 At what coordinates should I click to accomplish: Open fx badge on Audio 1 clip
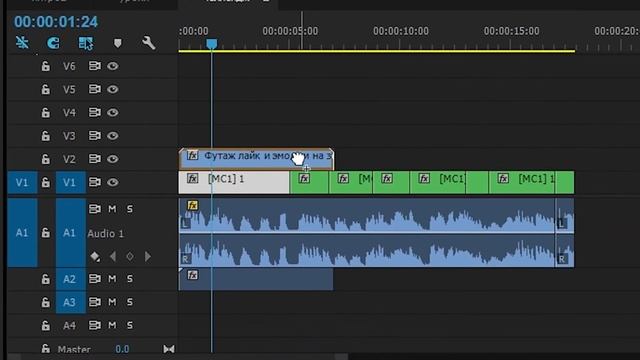(192, 205)
